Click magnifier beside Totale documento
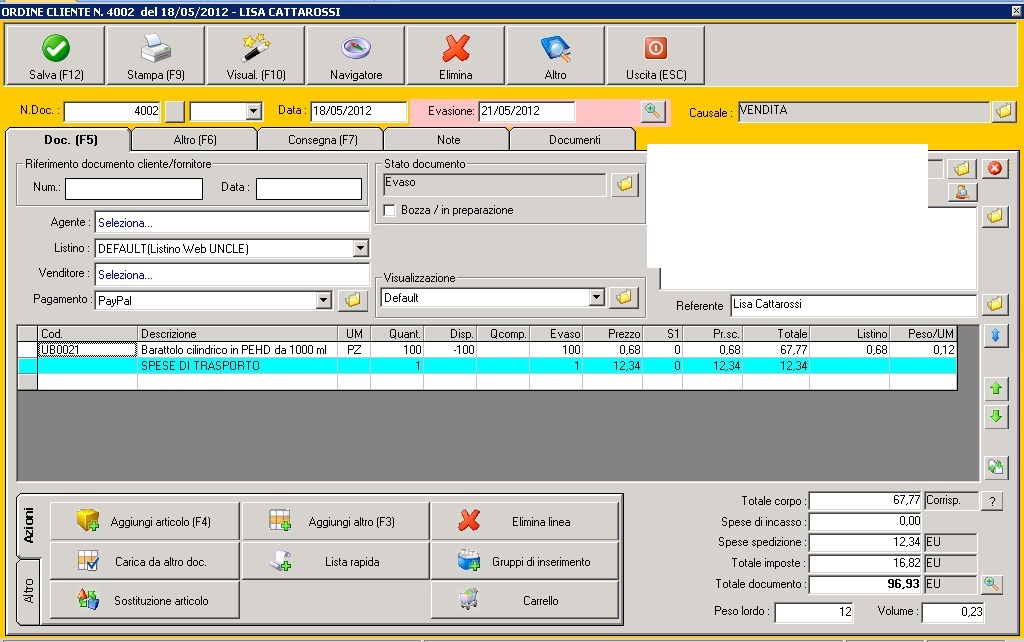The image size is (1024, 642). point(991,584)
